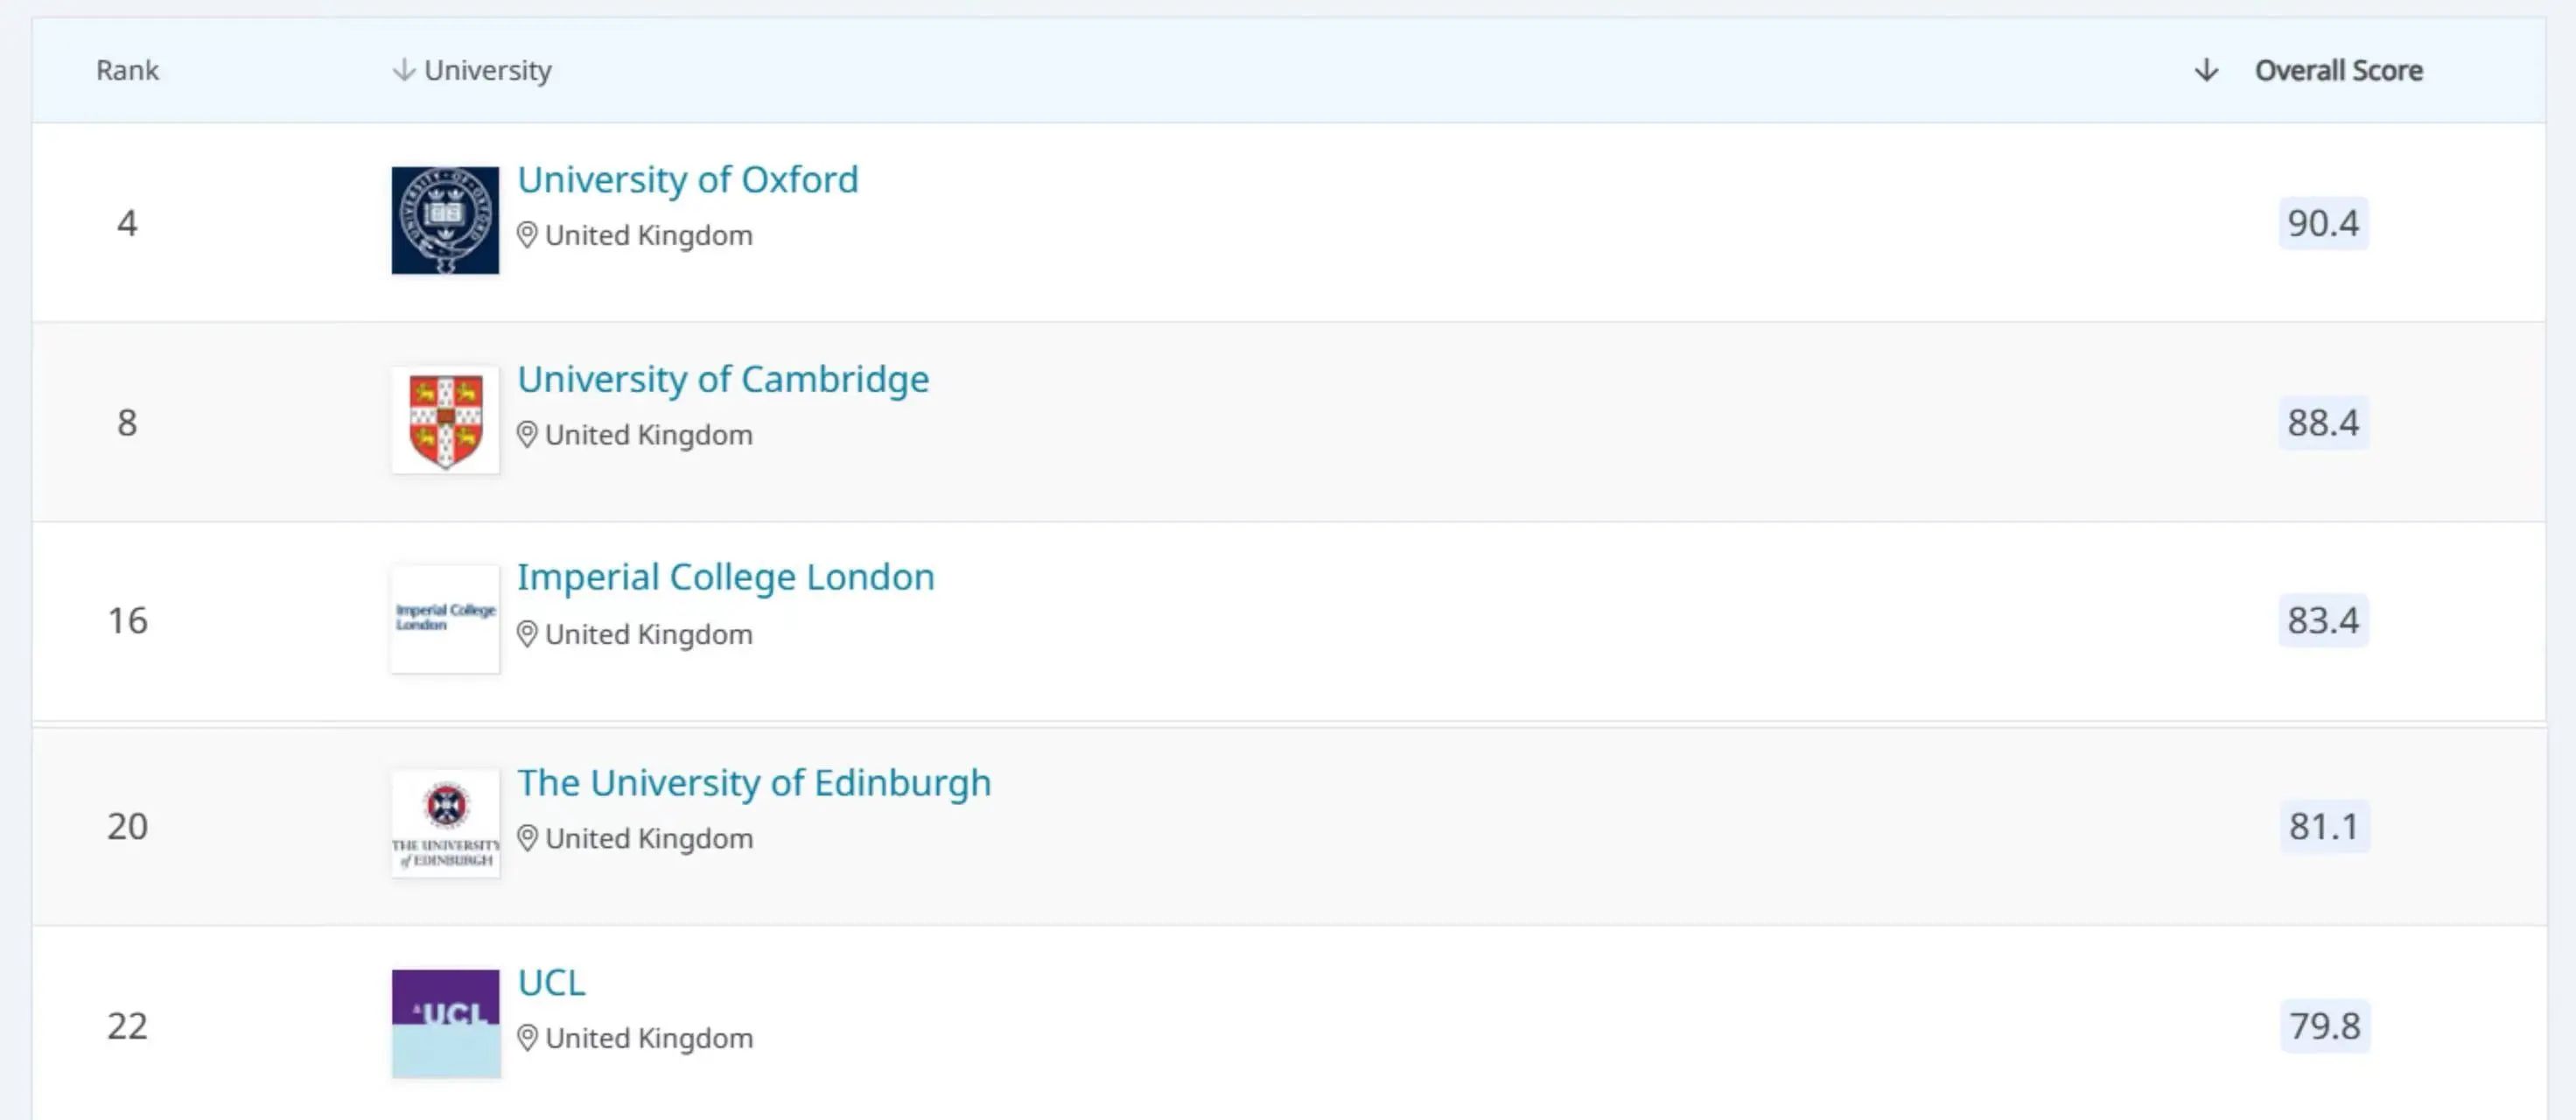Click the Rank column header

(127, 70)
